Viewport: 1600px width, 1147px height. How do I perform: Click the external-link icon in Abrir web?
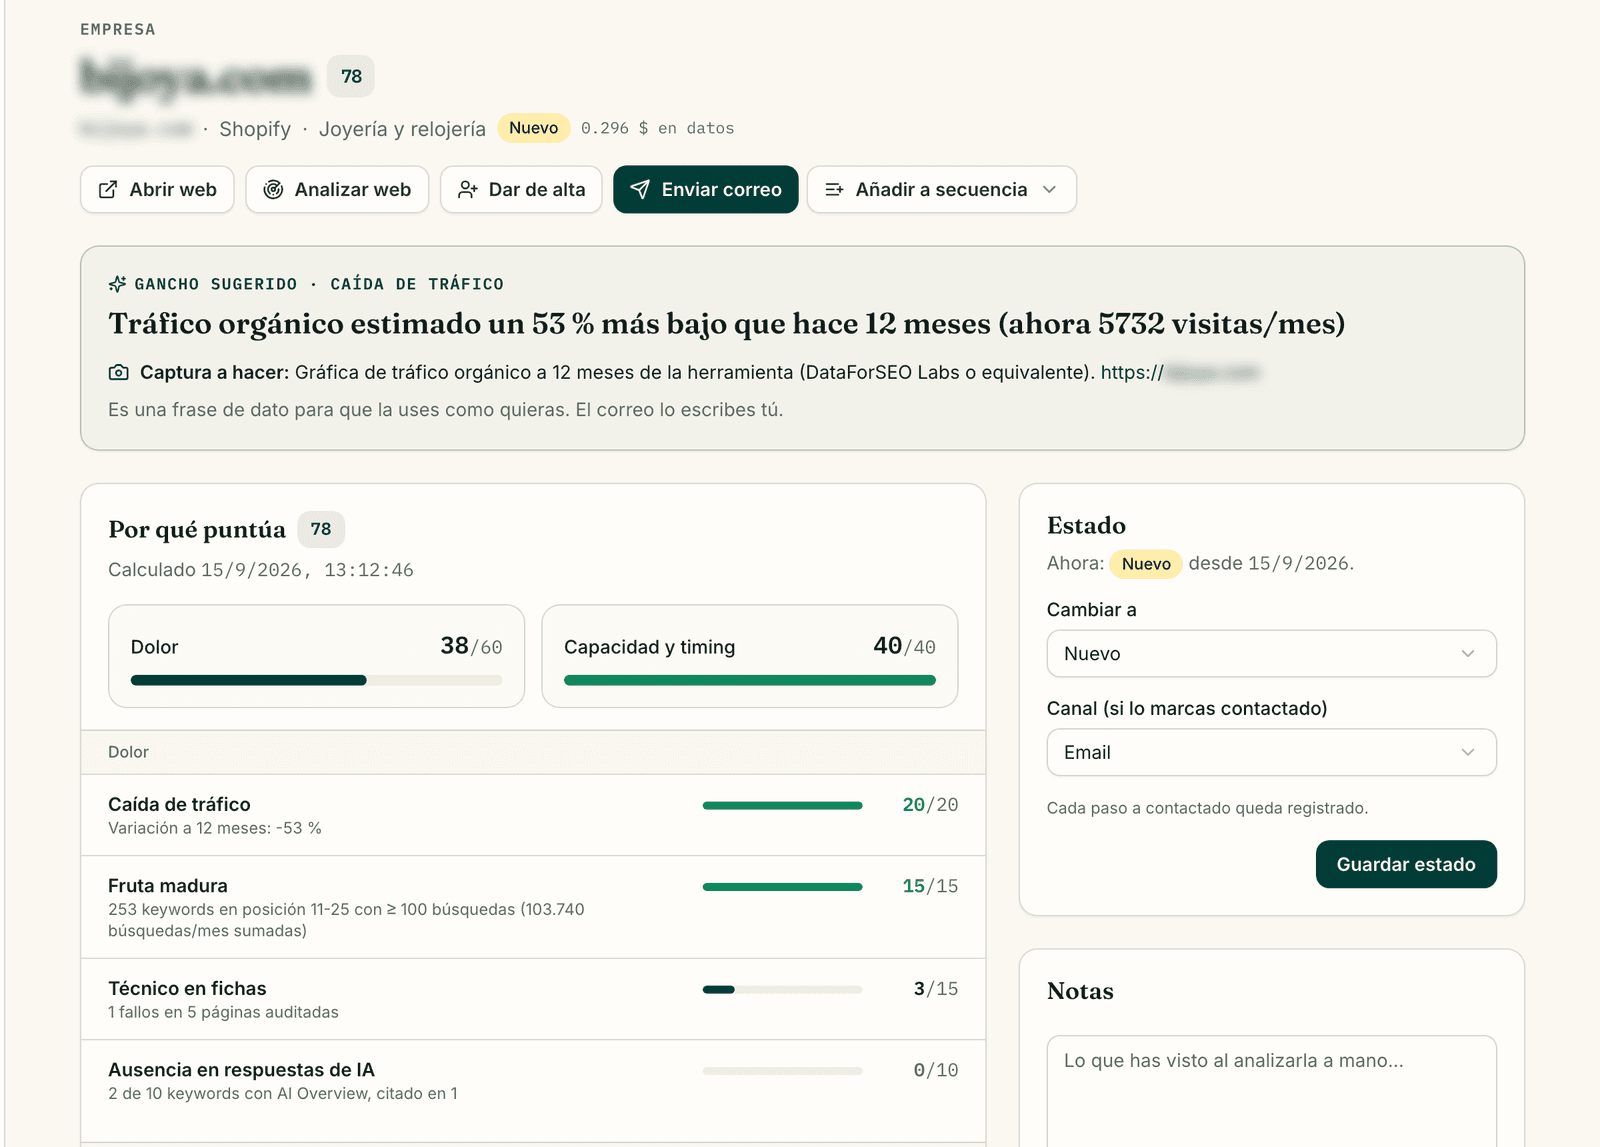[108, 190]
